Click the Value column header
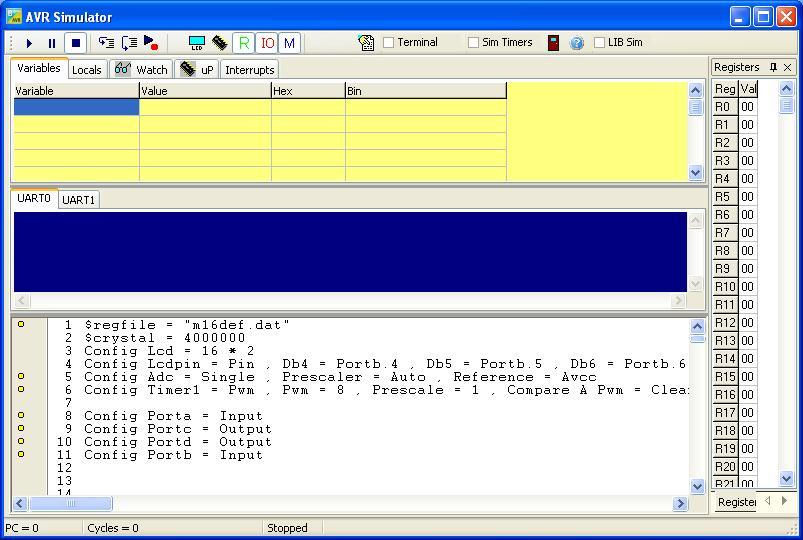 pyautogui.click(x=205, y=91)
